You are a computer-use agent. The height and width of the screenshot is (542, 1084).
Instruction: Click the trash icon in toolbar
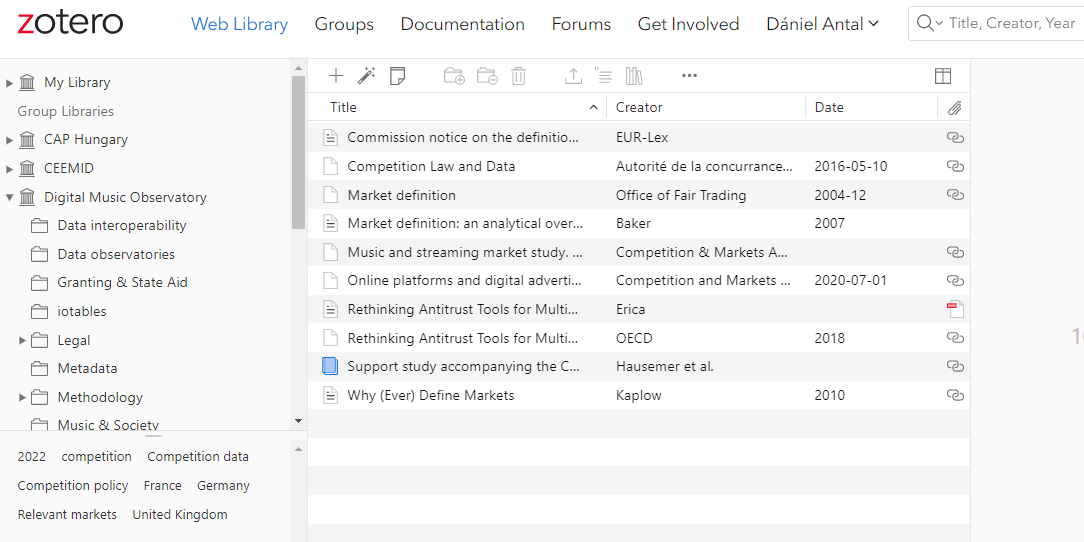(x=519, y=75)
